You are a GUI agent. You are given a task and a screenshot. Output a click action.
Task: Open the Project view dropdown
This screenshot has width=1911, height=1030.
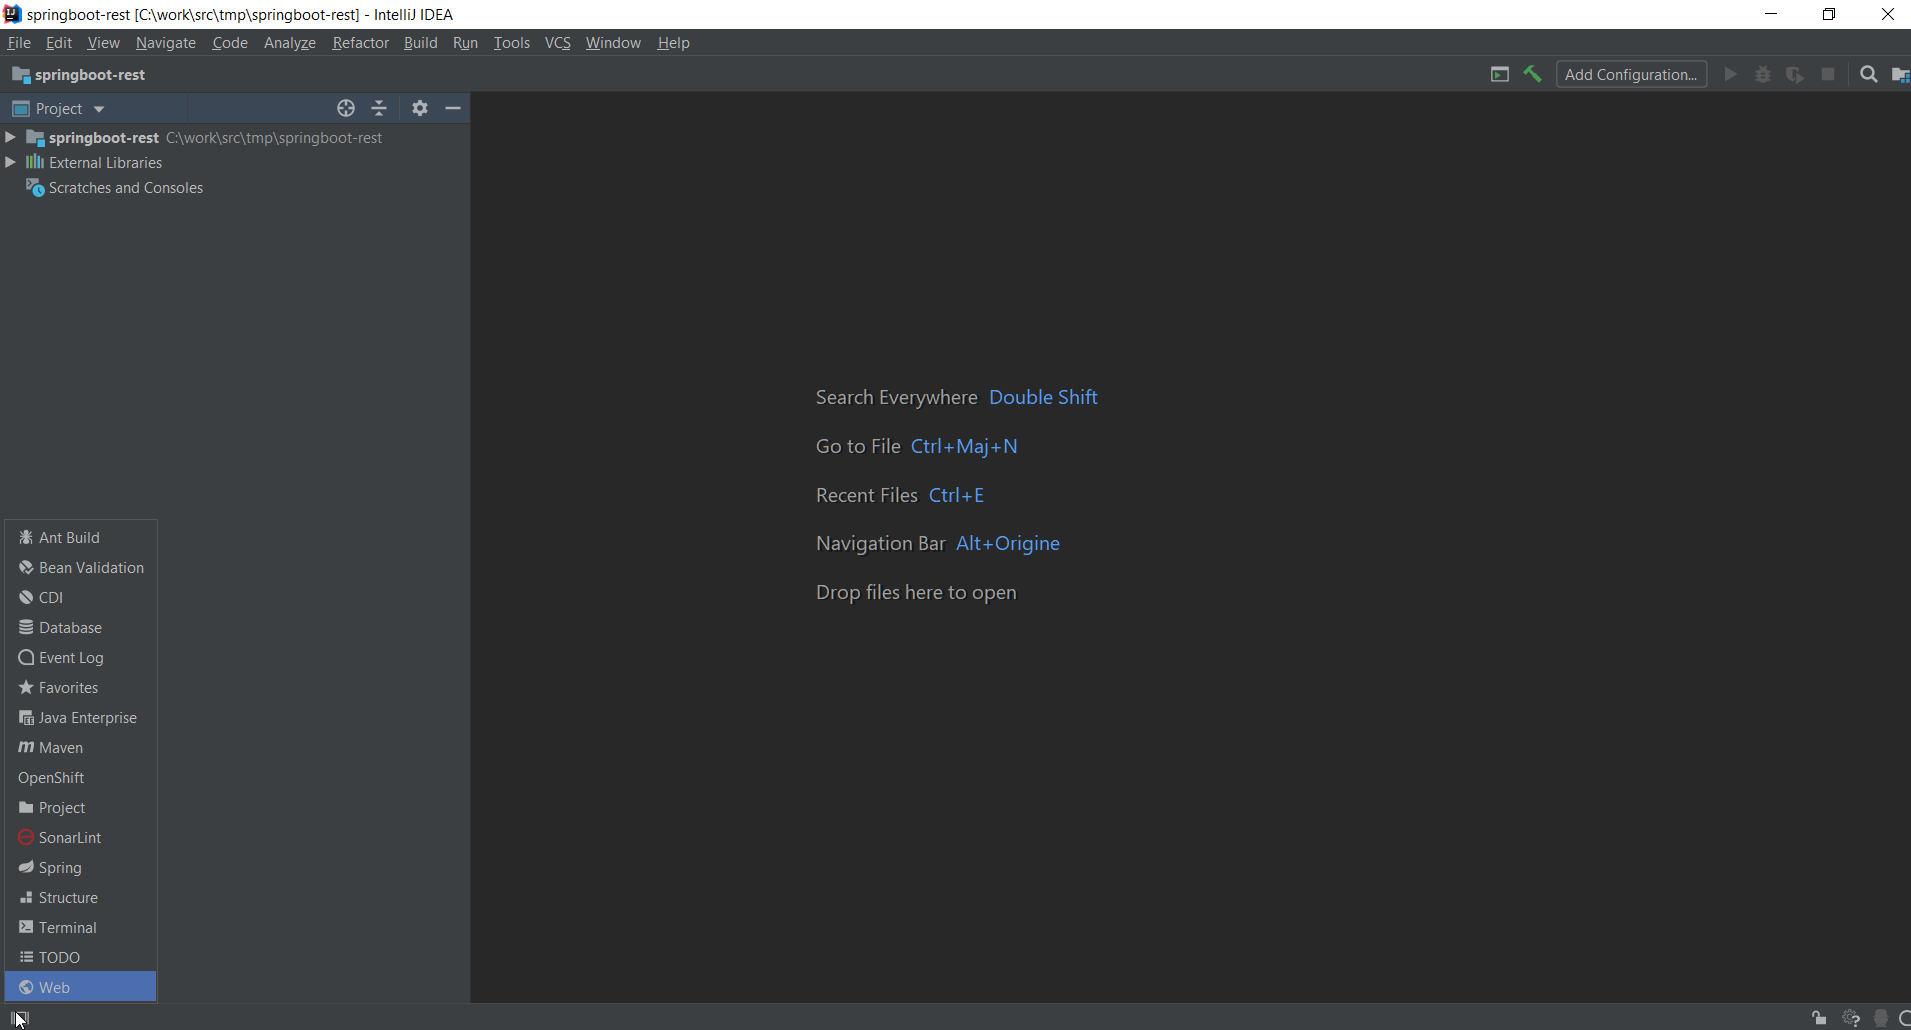99,109
